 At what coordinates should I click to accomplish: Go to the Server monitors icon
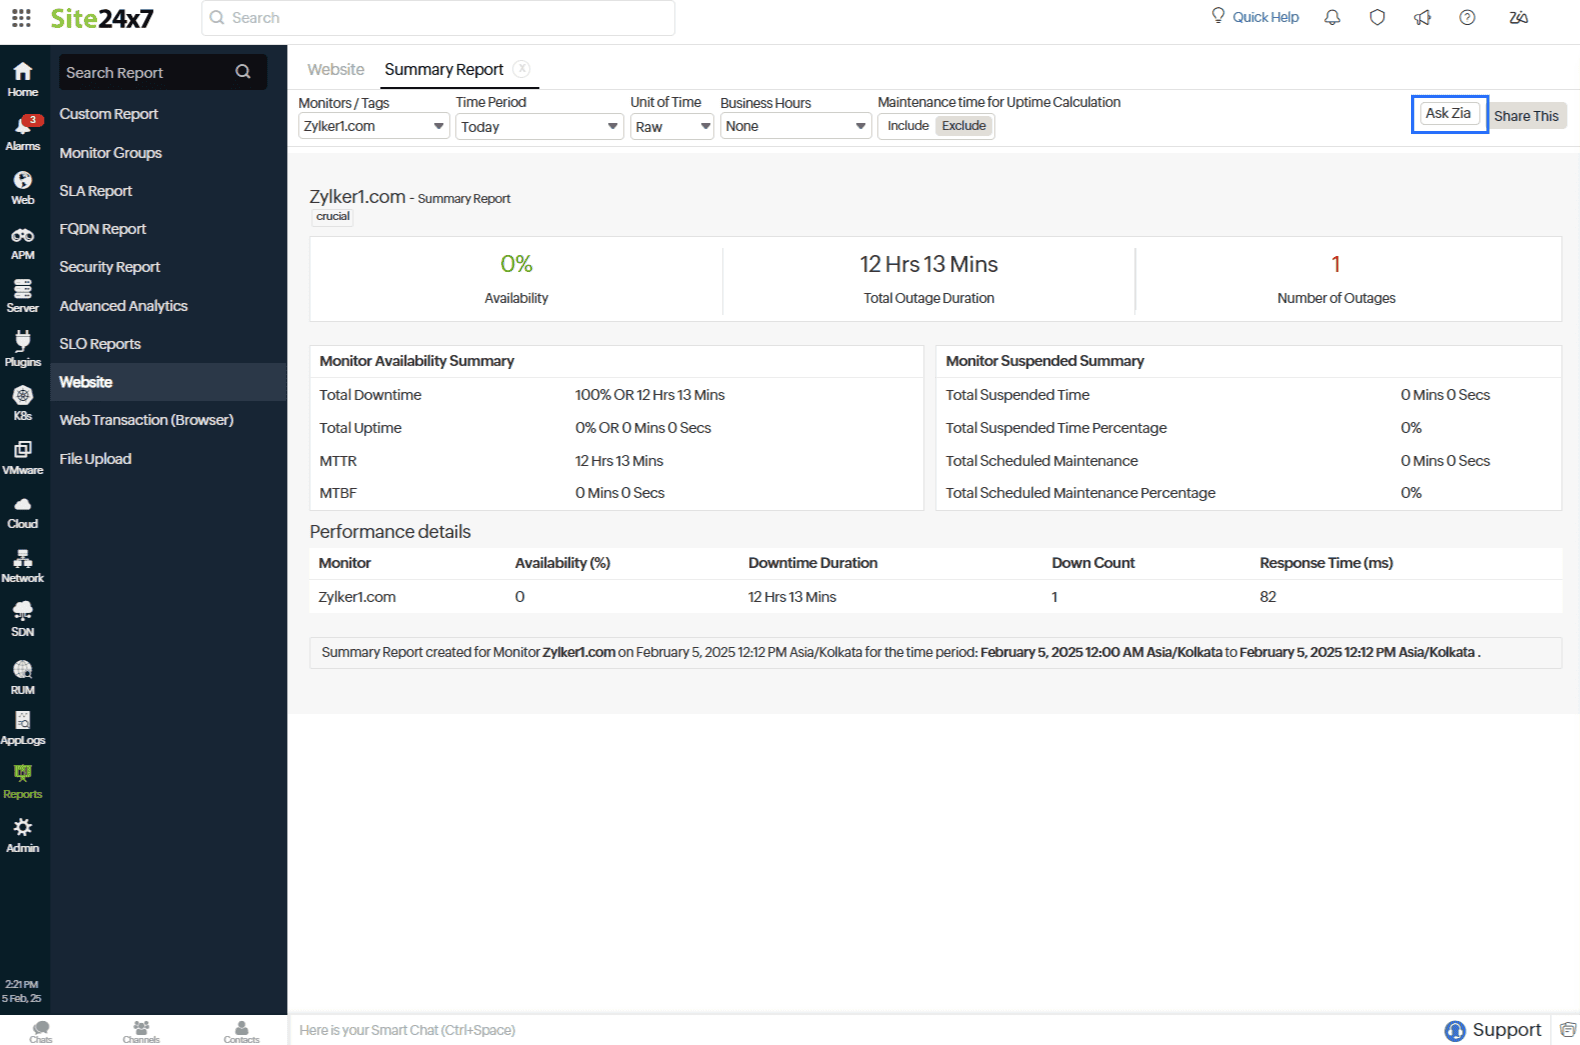pos(22,296)
